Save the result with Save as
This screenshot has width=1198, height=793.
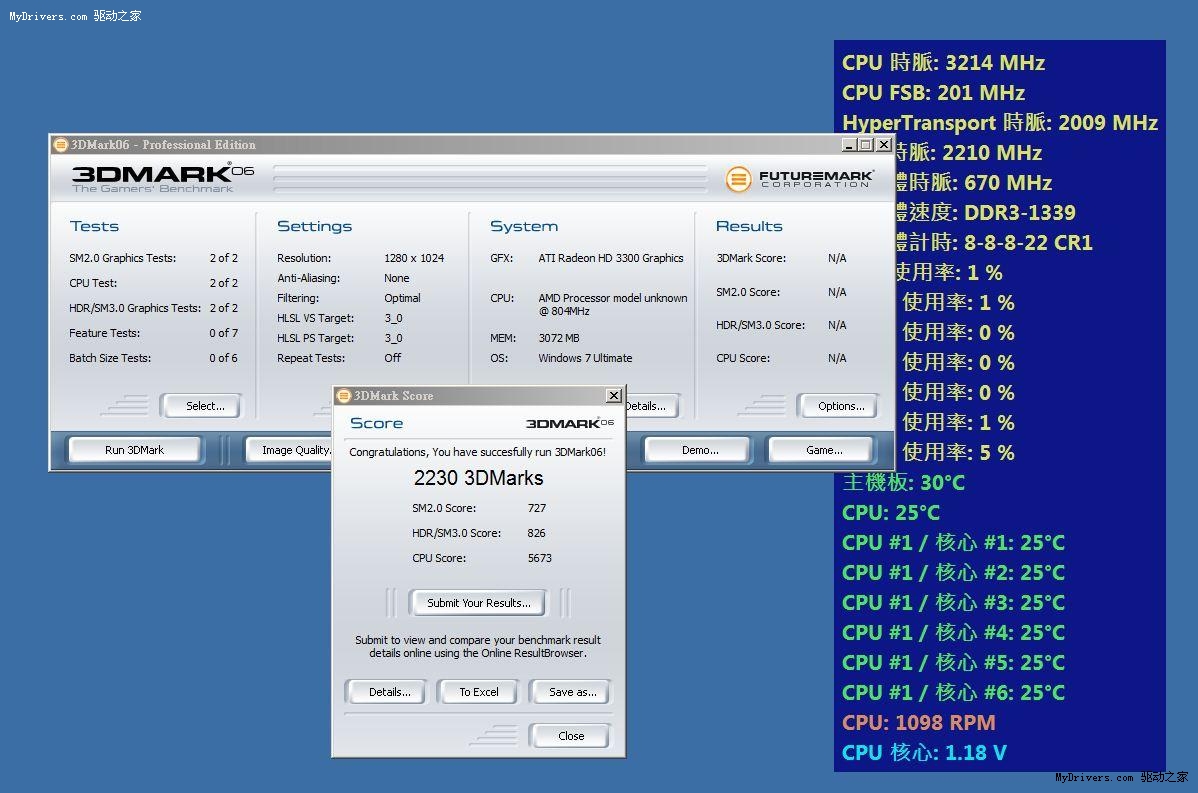572,692
